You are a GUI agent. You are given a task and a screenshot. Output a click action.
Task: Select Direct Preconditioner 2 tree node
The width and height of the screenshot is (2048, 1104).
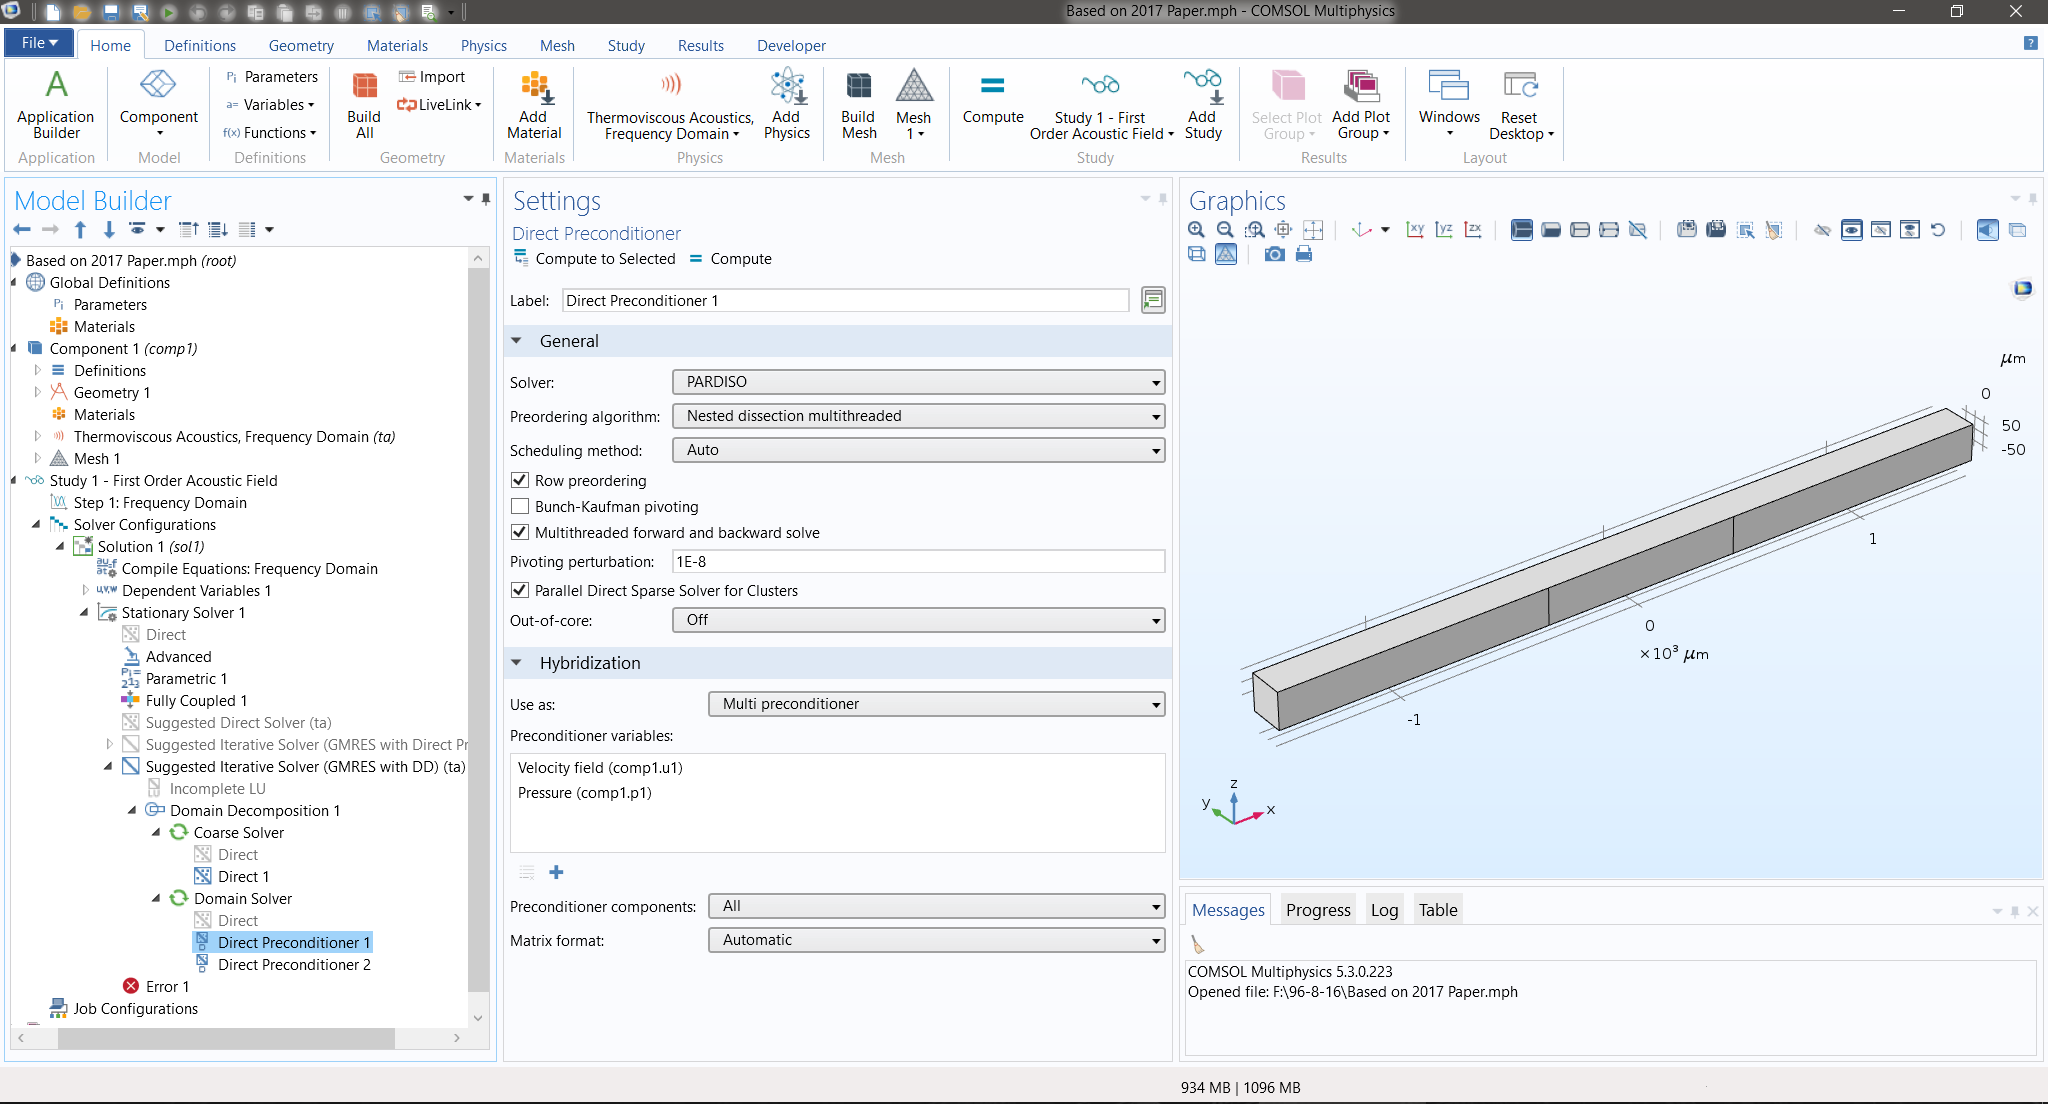click(294, 965)
